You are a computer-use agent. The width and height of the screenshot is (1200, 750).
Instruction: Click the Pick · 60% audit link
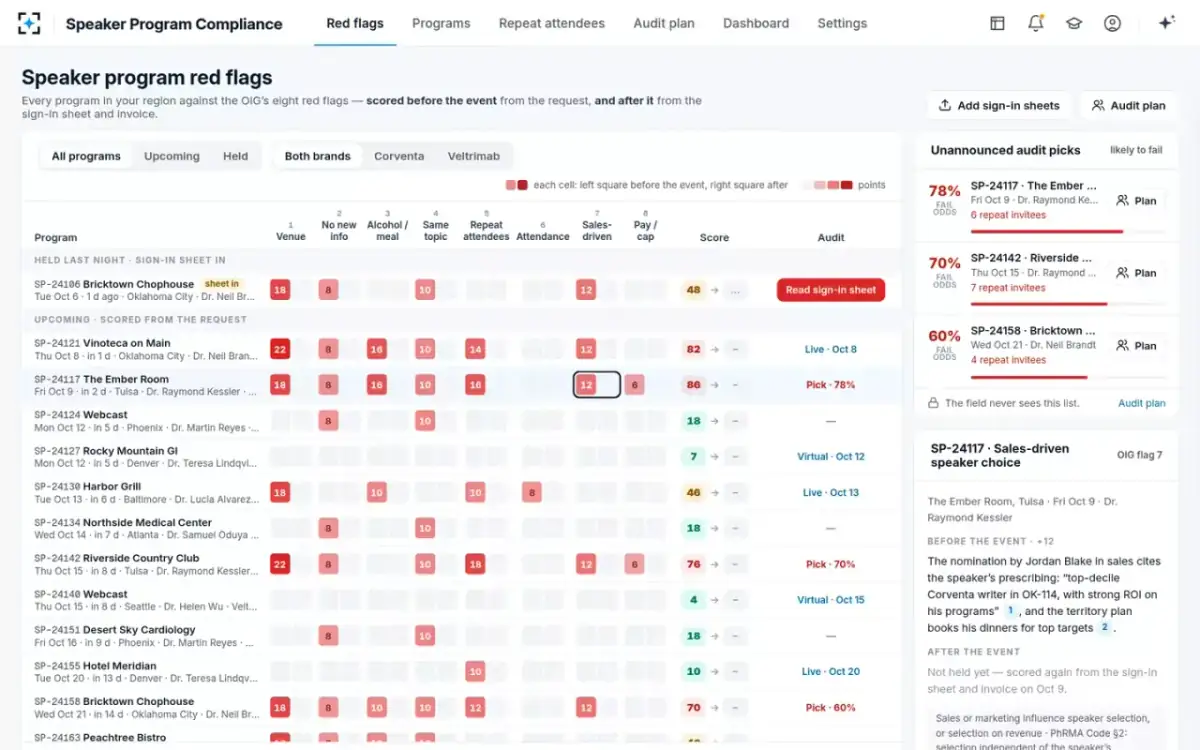[830, 708]
